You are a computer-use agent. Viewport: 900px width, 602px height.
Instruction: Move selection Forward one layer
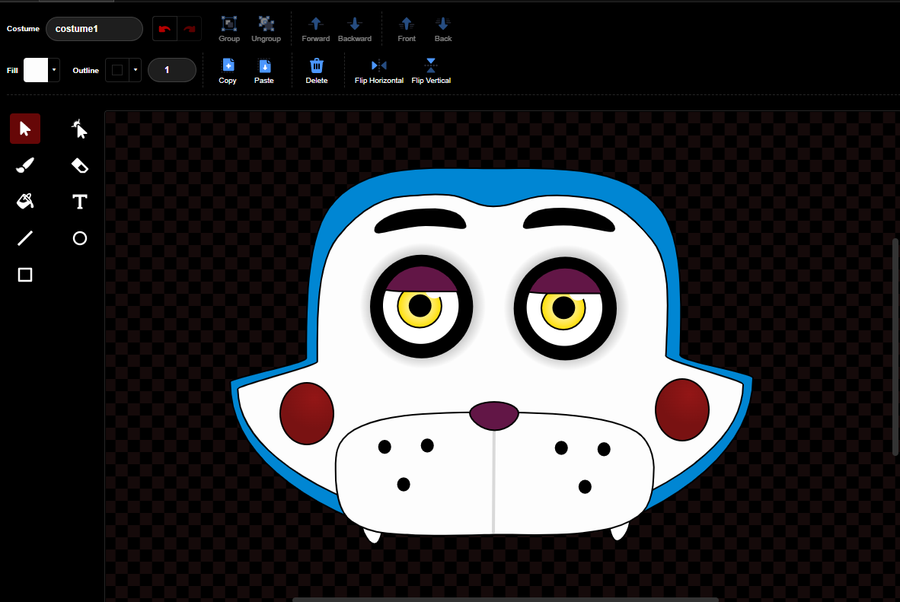tap(316, 29)
